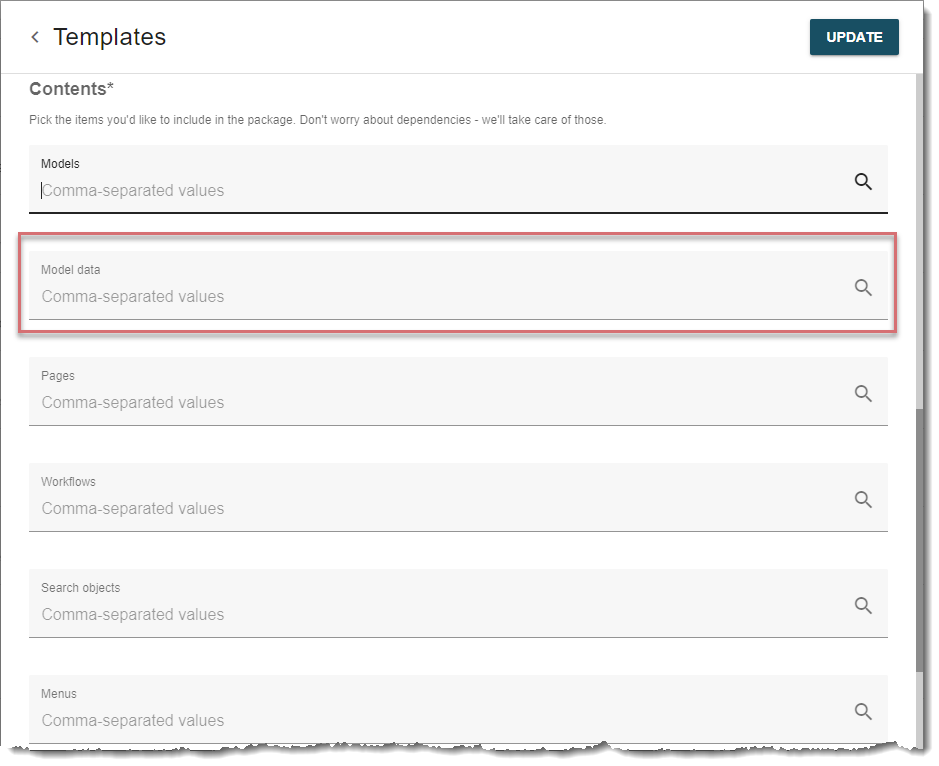Focus the Model data comma-separated values placeholder
The width and height of the screenshot is (939, 766).
[133, 296]
